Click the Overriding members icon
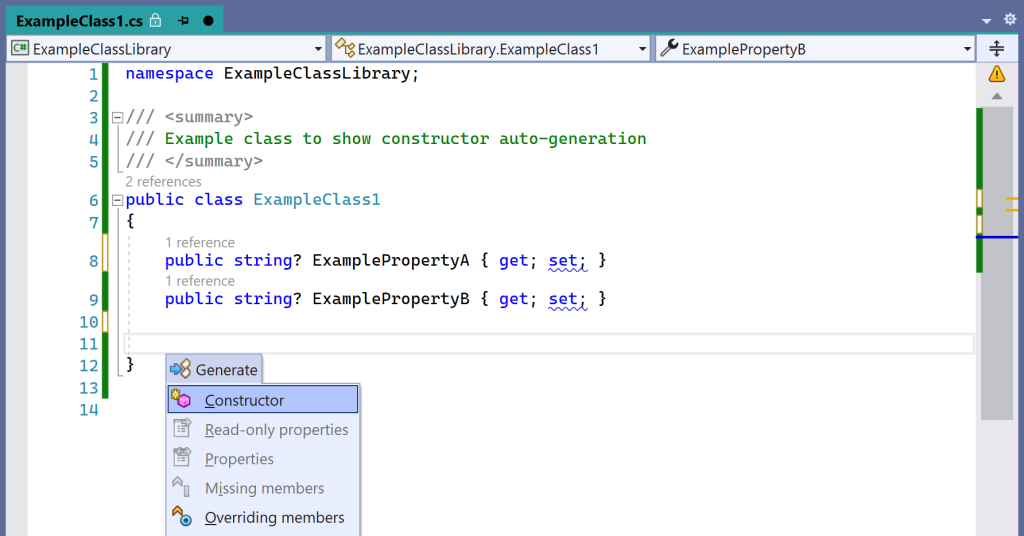 point(182,516)
